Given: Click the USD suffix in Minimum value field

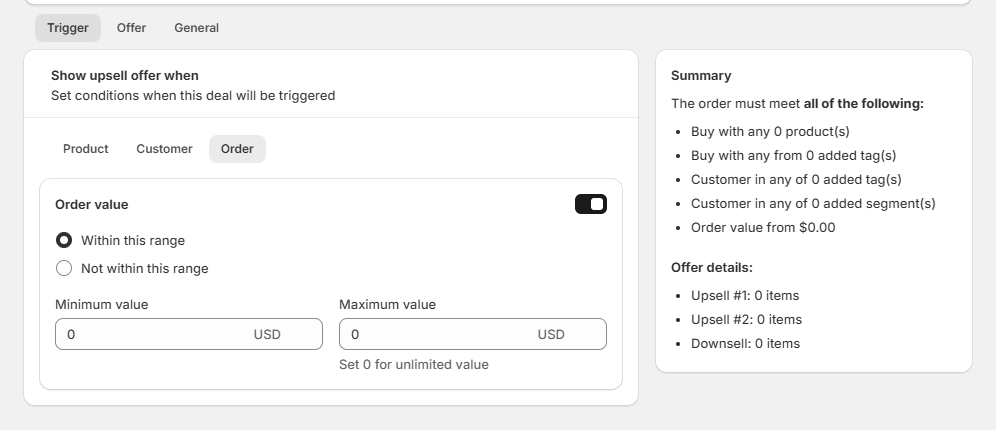Looking at the screenshot, I should pyautogui.click(x=267, y=334).
